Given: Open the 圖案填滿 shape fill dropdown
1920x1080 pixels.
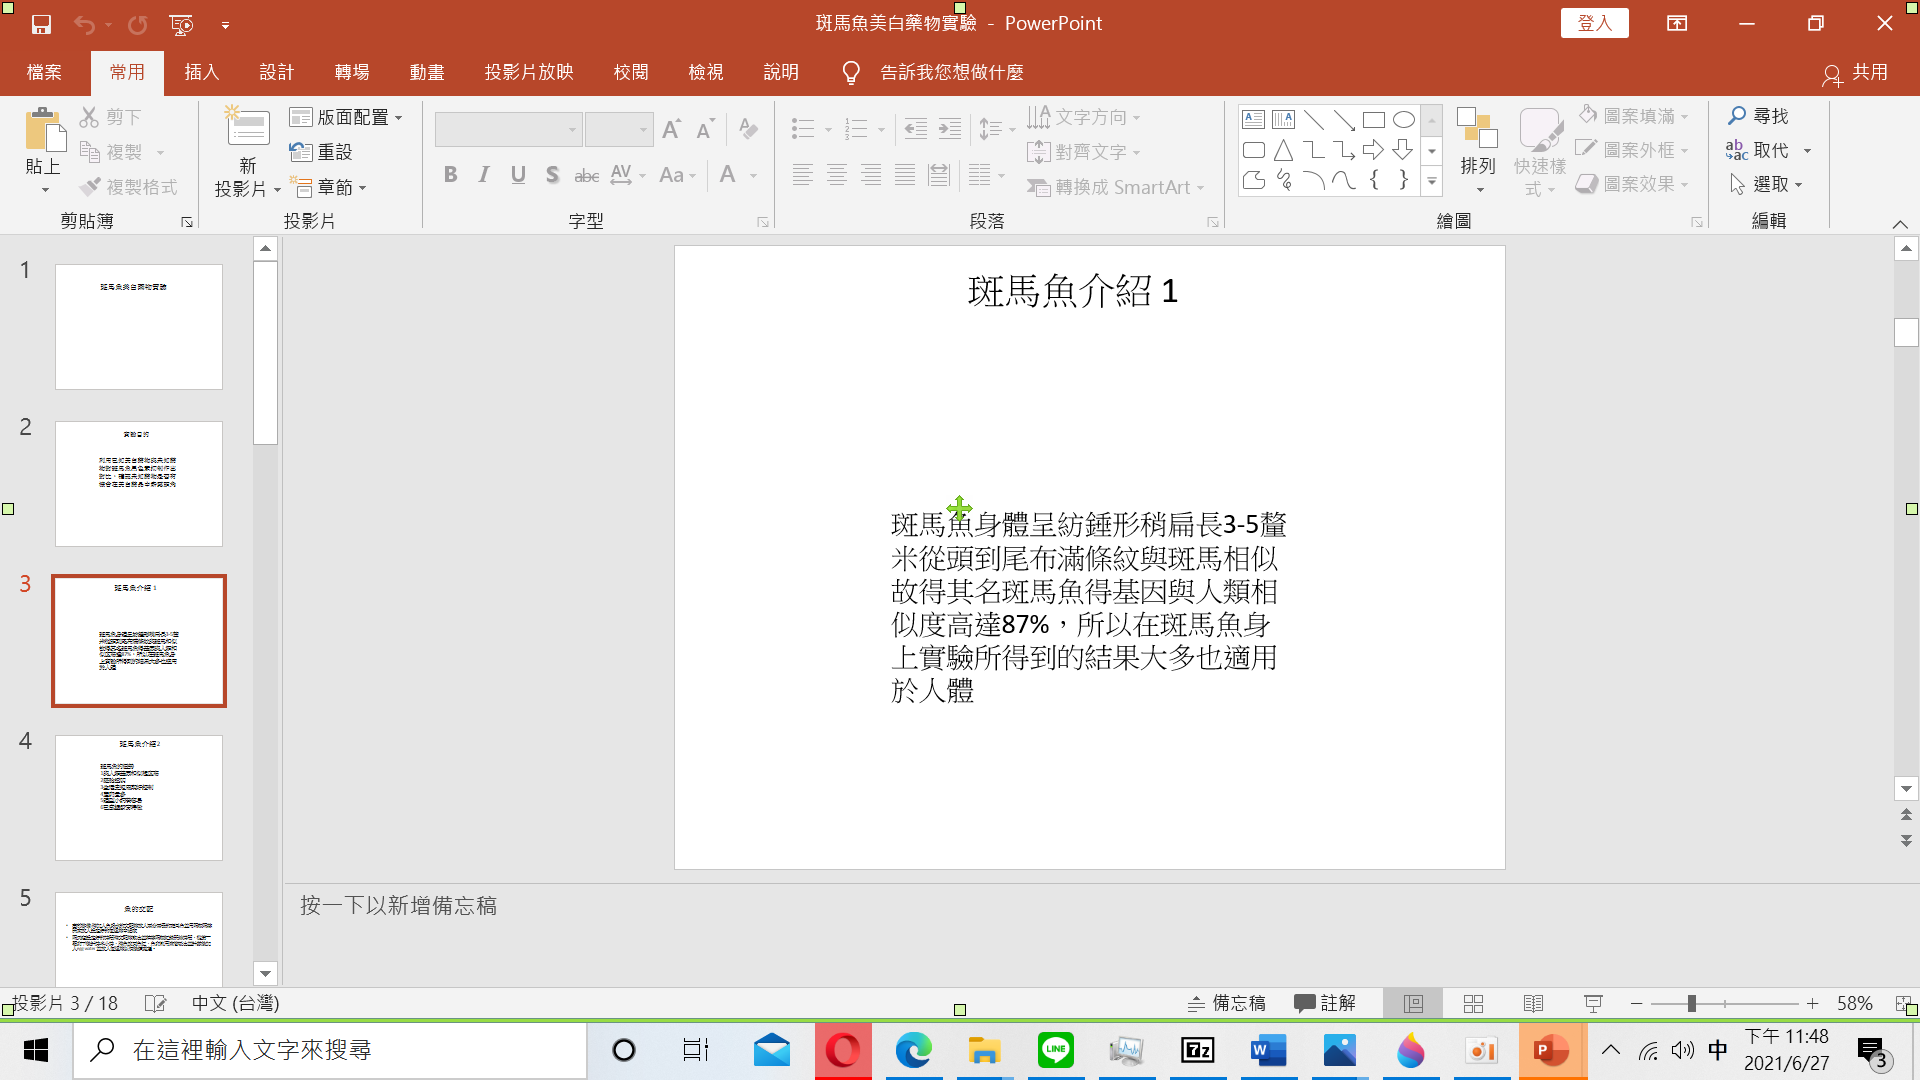Looking at the screenshot, I should click(1634, 116).
